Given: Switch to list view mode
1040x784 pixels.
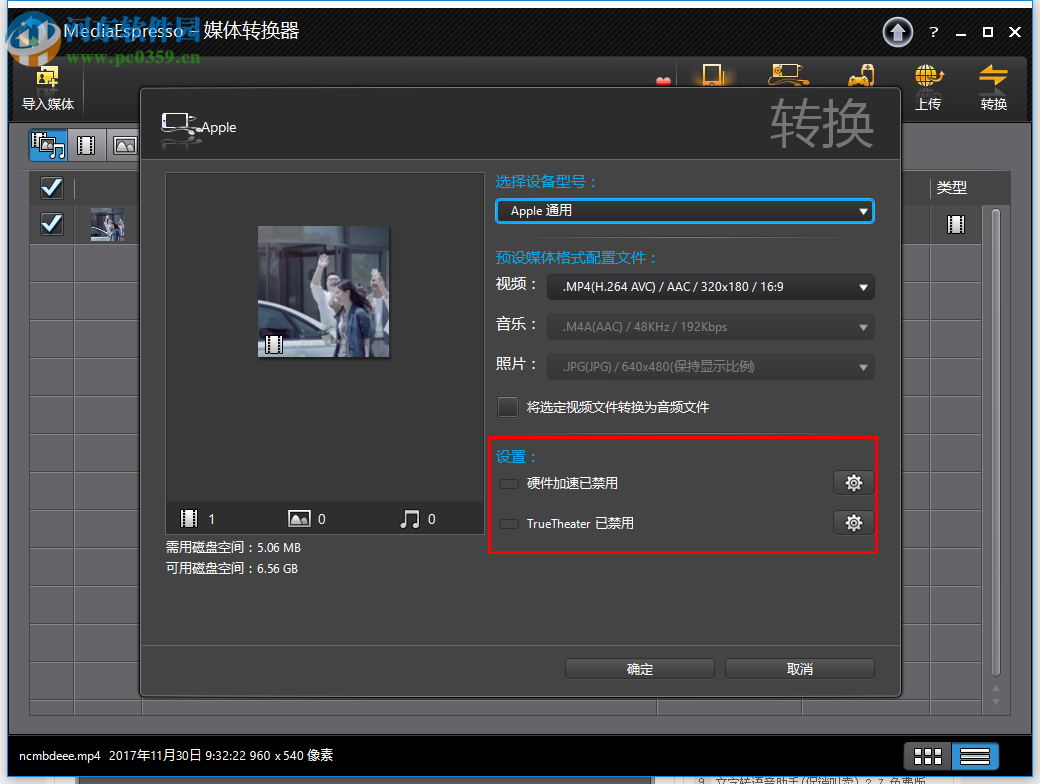Looking at the screenshot, I should (974, 757).
